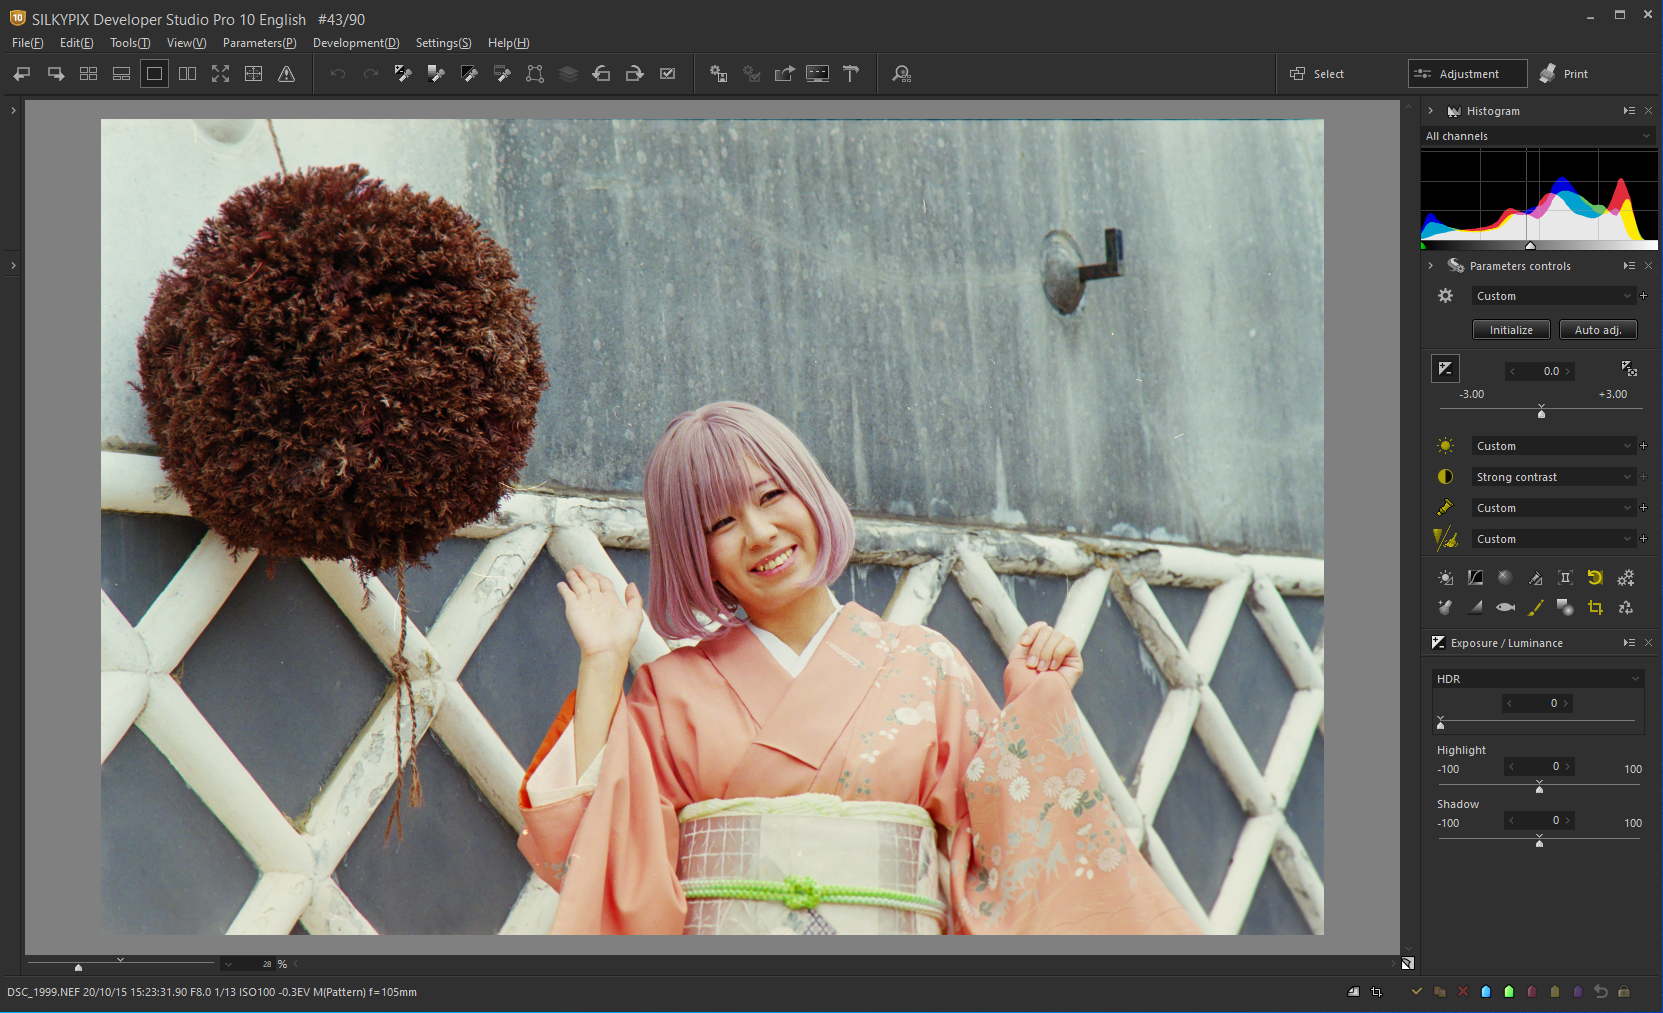Open the brush retouch tool icon
This screenshot has height=1013, width=1663.
(1535, 607)
